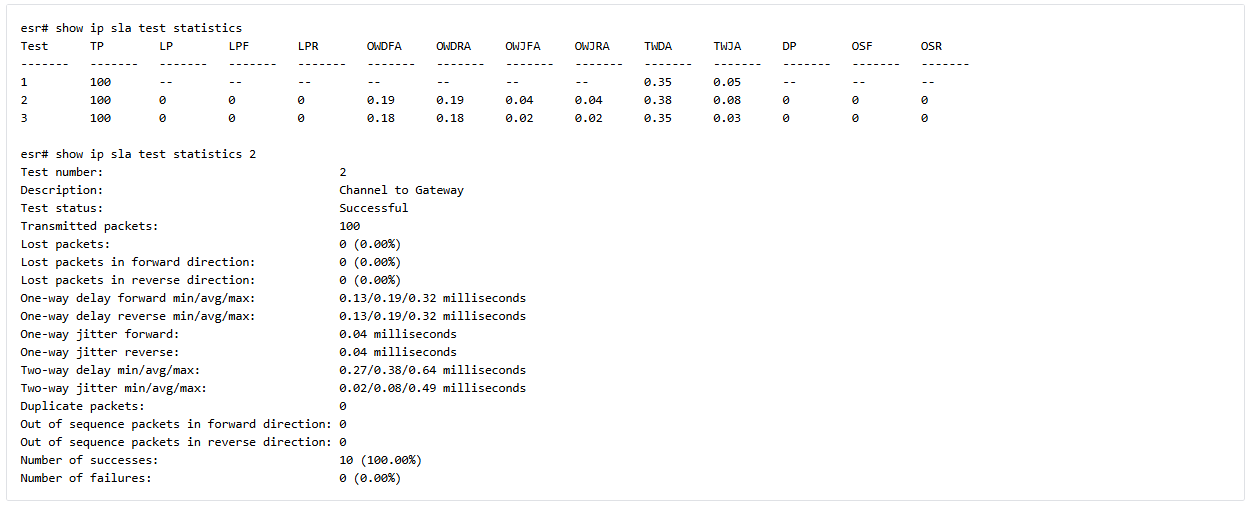Click the 0.03 TWJA value in row 3
The height and width of the screenshot is (505, 1248).
727,118
